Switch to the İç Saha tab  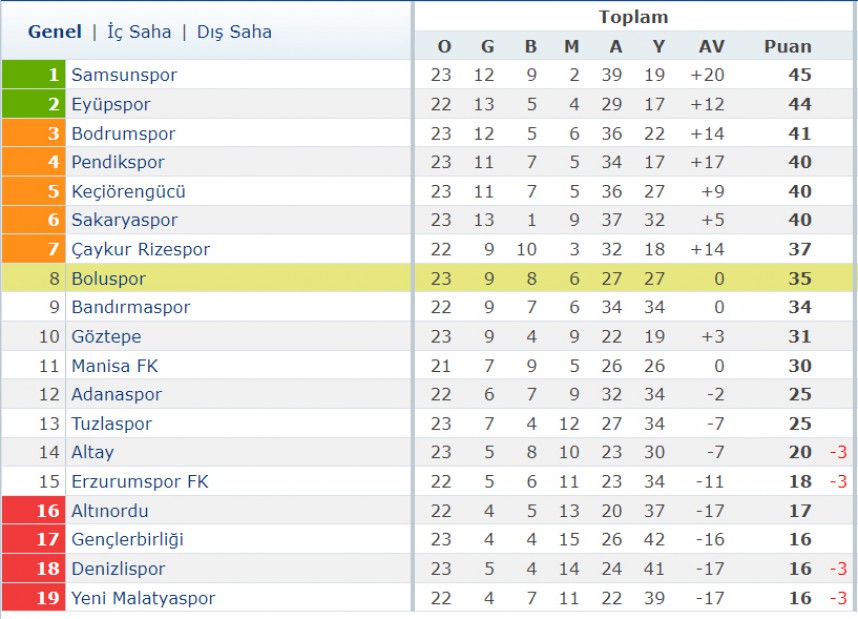tap(139, 32)
